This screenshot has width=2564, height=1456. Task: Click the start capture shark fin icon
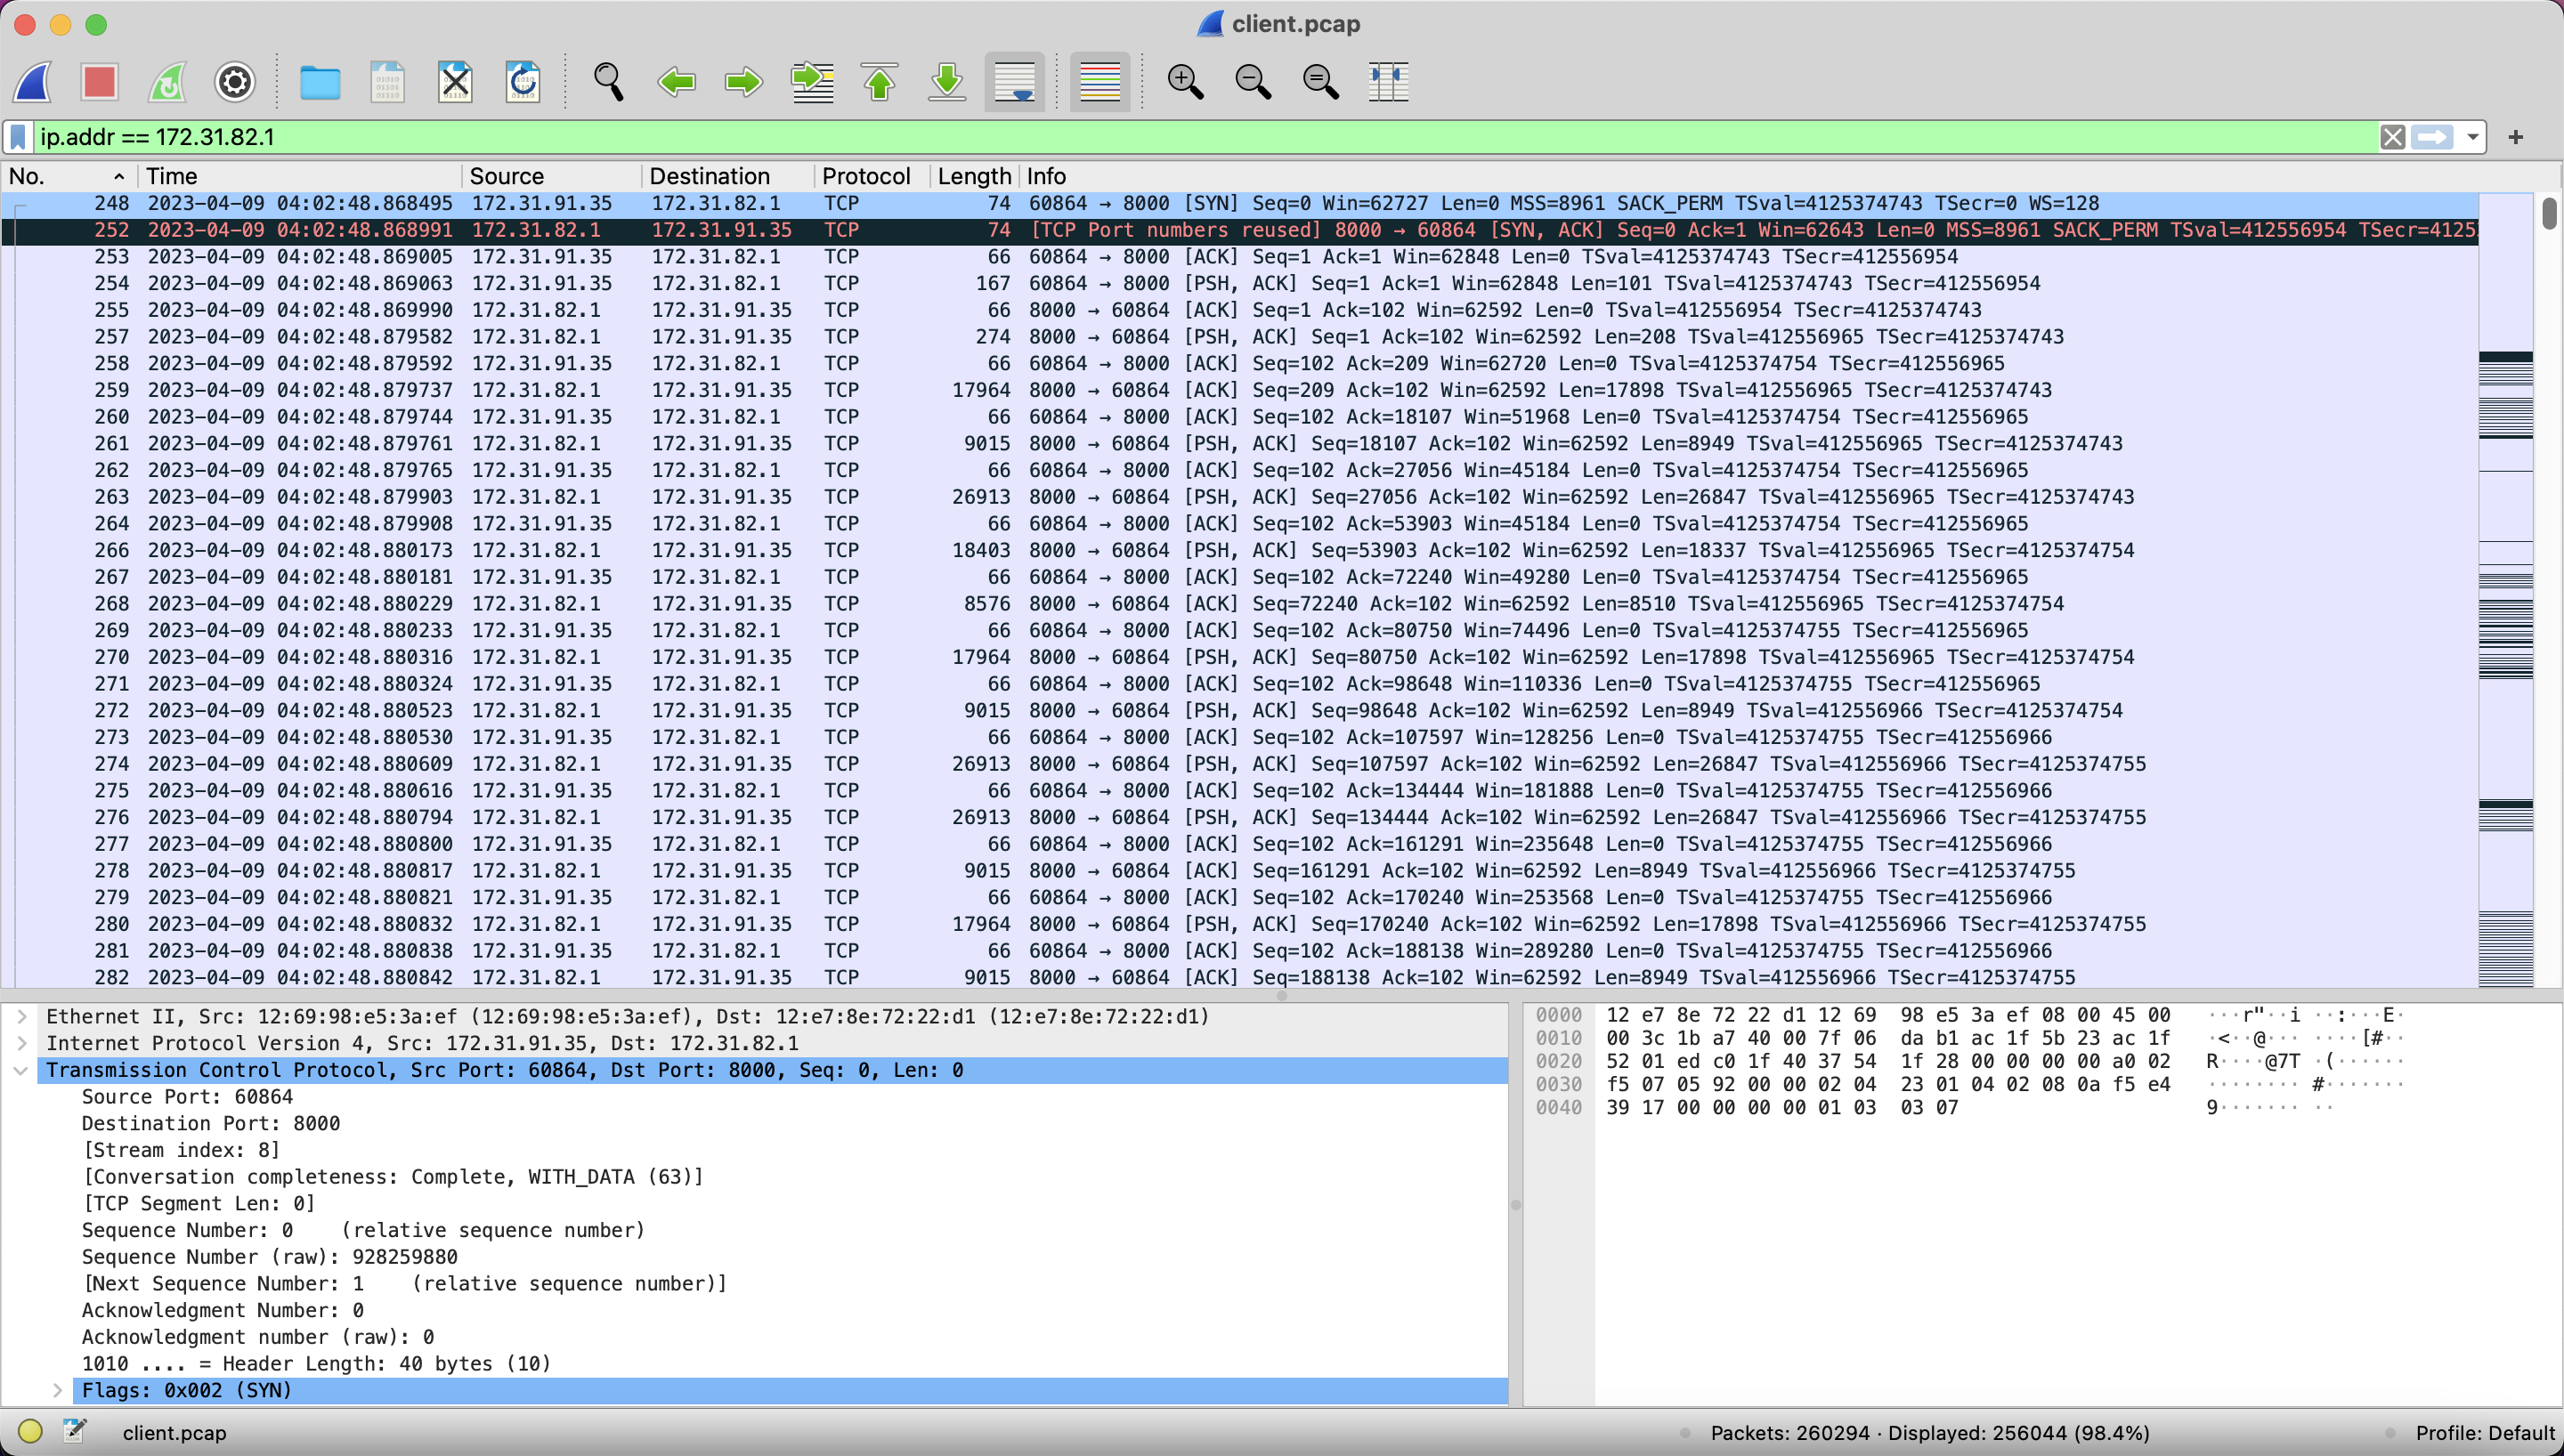[x=33, y=82]
